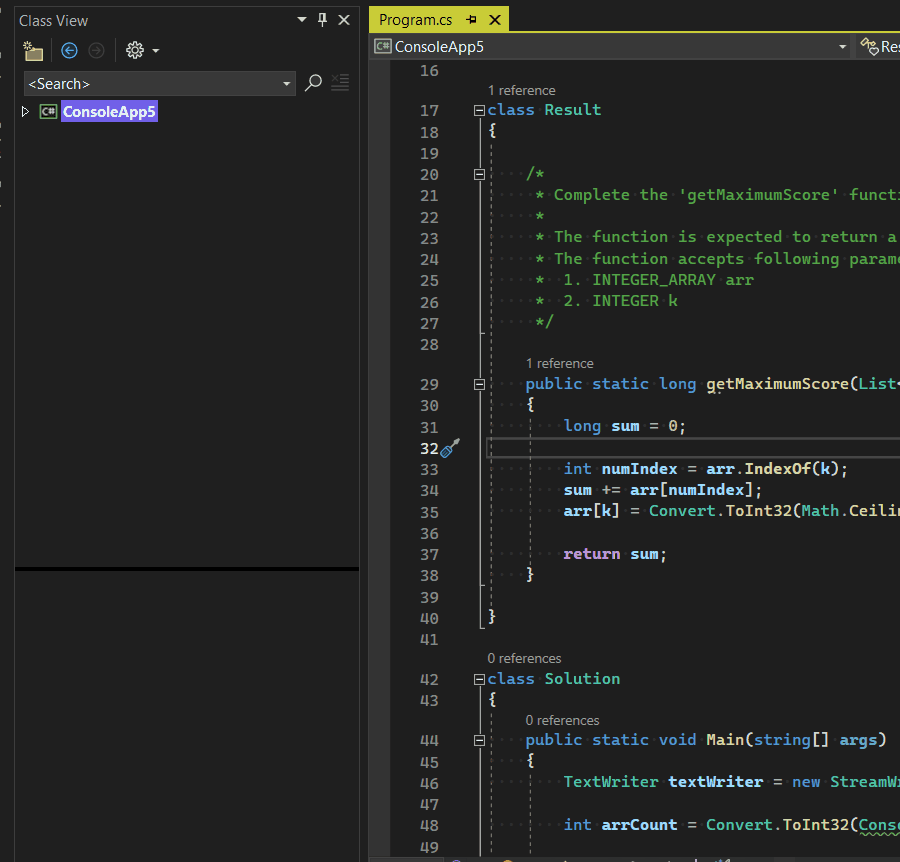This screenshot has width=900, height=862.
Task: Click the New Folder icon in Class View
Action: [31, 50]
